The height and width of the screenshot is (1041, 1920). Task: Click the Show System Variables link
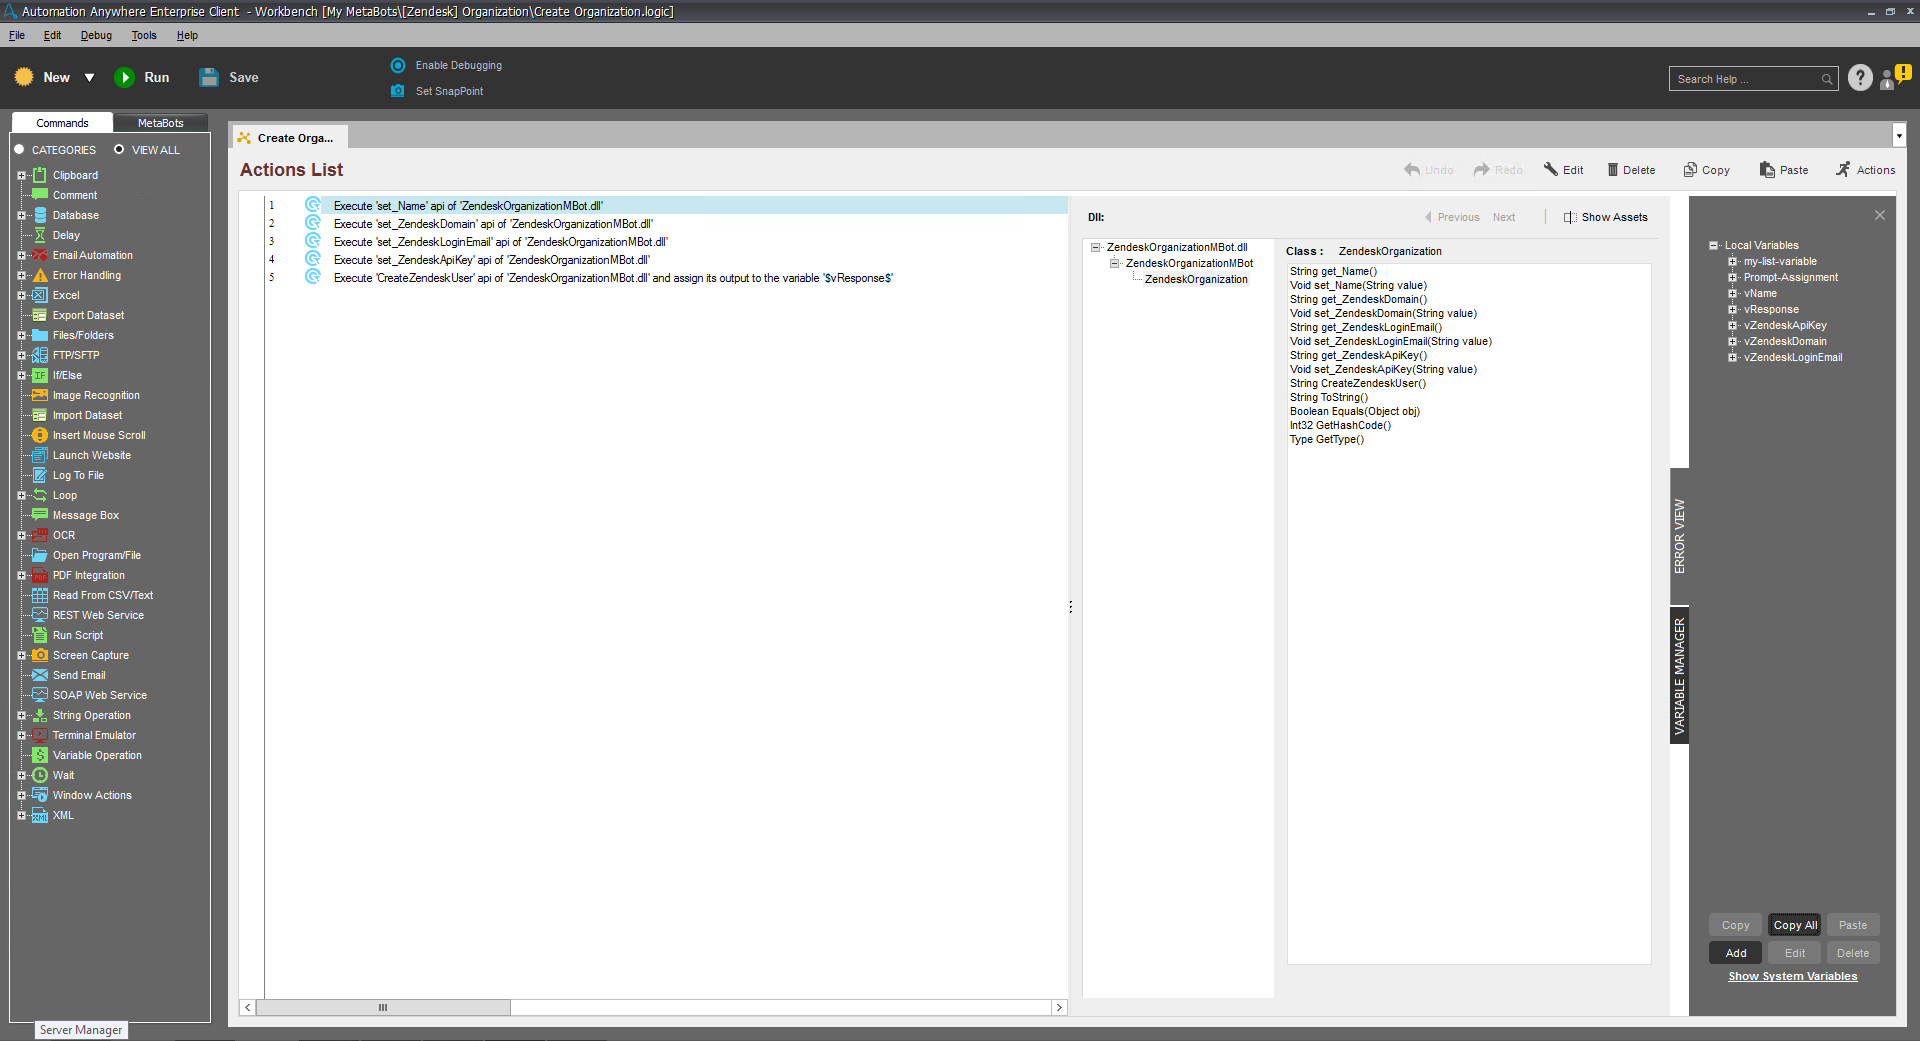click(1792, 976)
